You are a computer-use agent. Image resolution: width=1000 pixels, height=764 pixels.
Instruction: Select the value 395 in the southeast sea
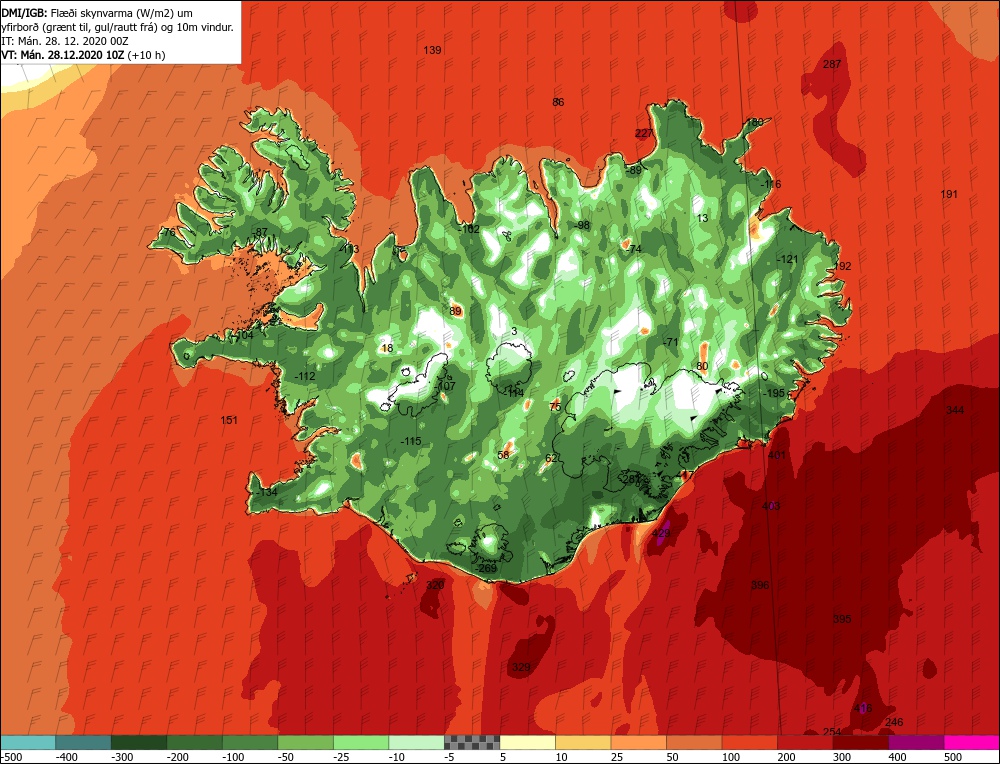(842, 619)
